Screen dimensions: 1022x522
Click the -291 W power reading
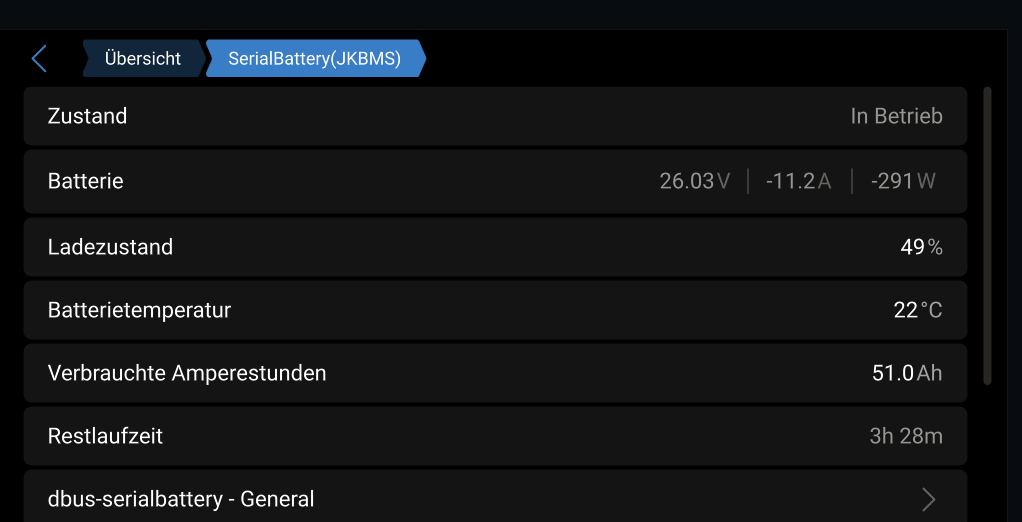903,181
